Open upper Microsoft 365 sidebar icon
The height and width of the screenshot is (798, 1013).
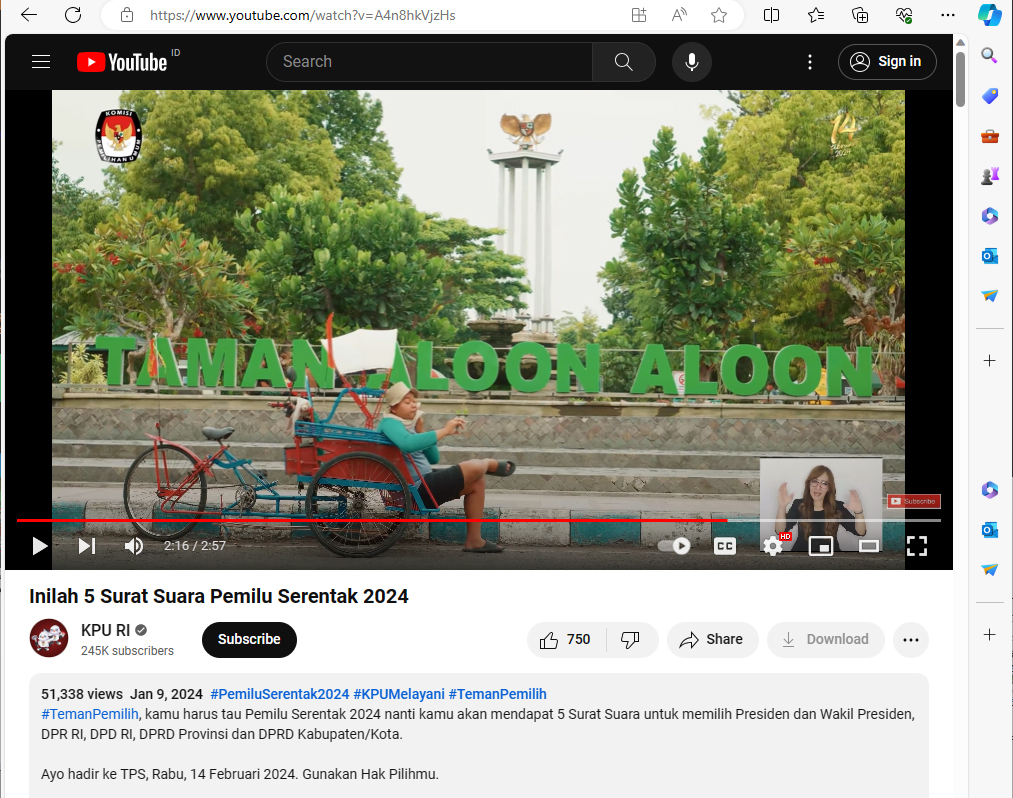(x=989, y=216)
